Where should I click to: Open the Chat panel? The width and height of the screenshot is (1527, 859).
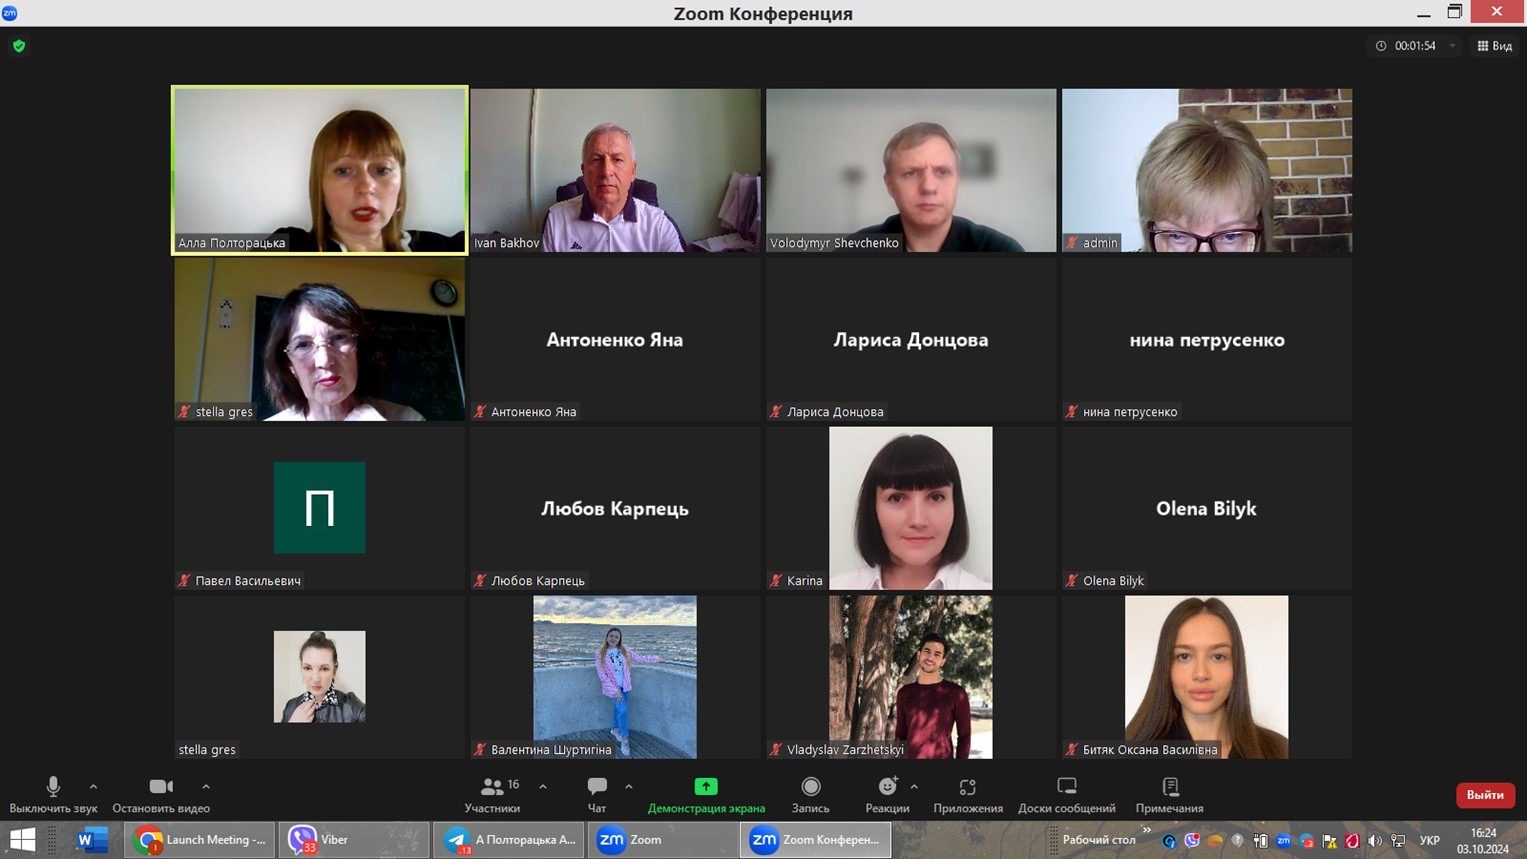[597, 788]
